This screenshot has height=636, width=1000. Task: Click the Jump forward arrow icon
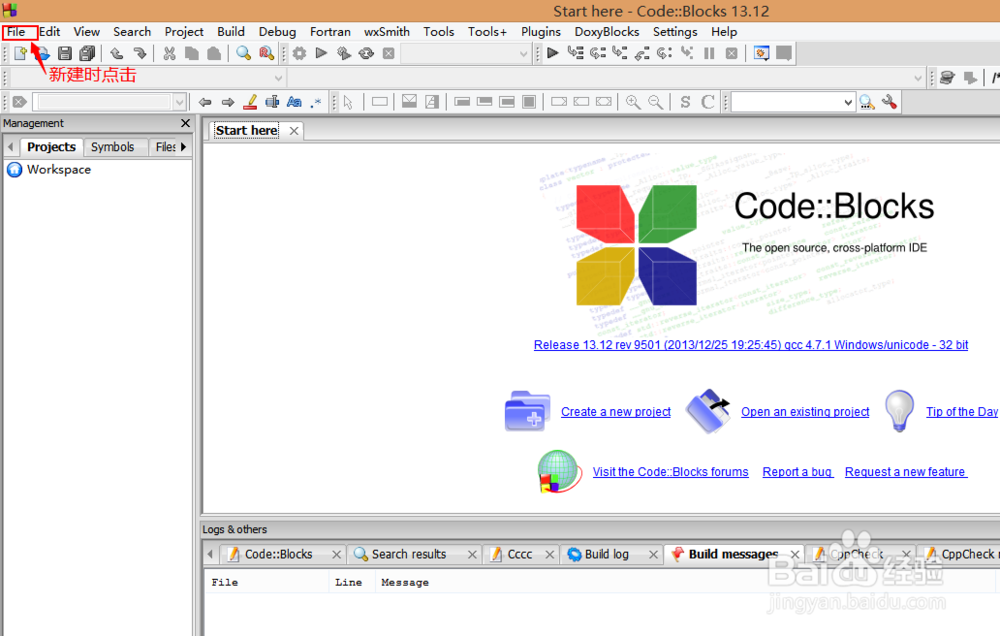click(x=228, y=102)
